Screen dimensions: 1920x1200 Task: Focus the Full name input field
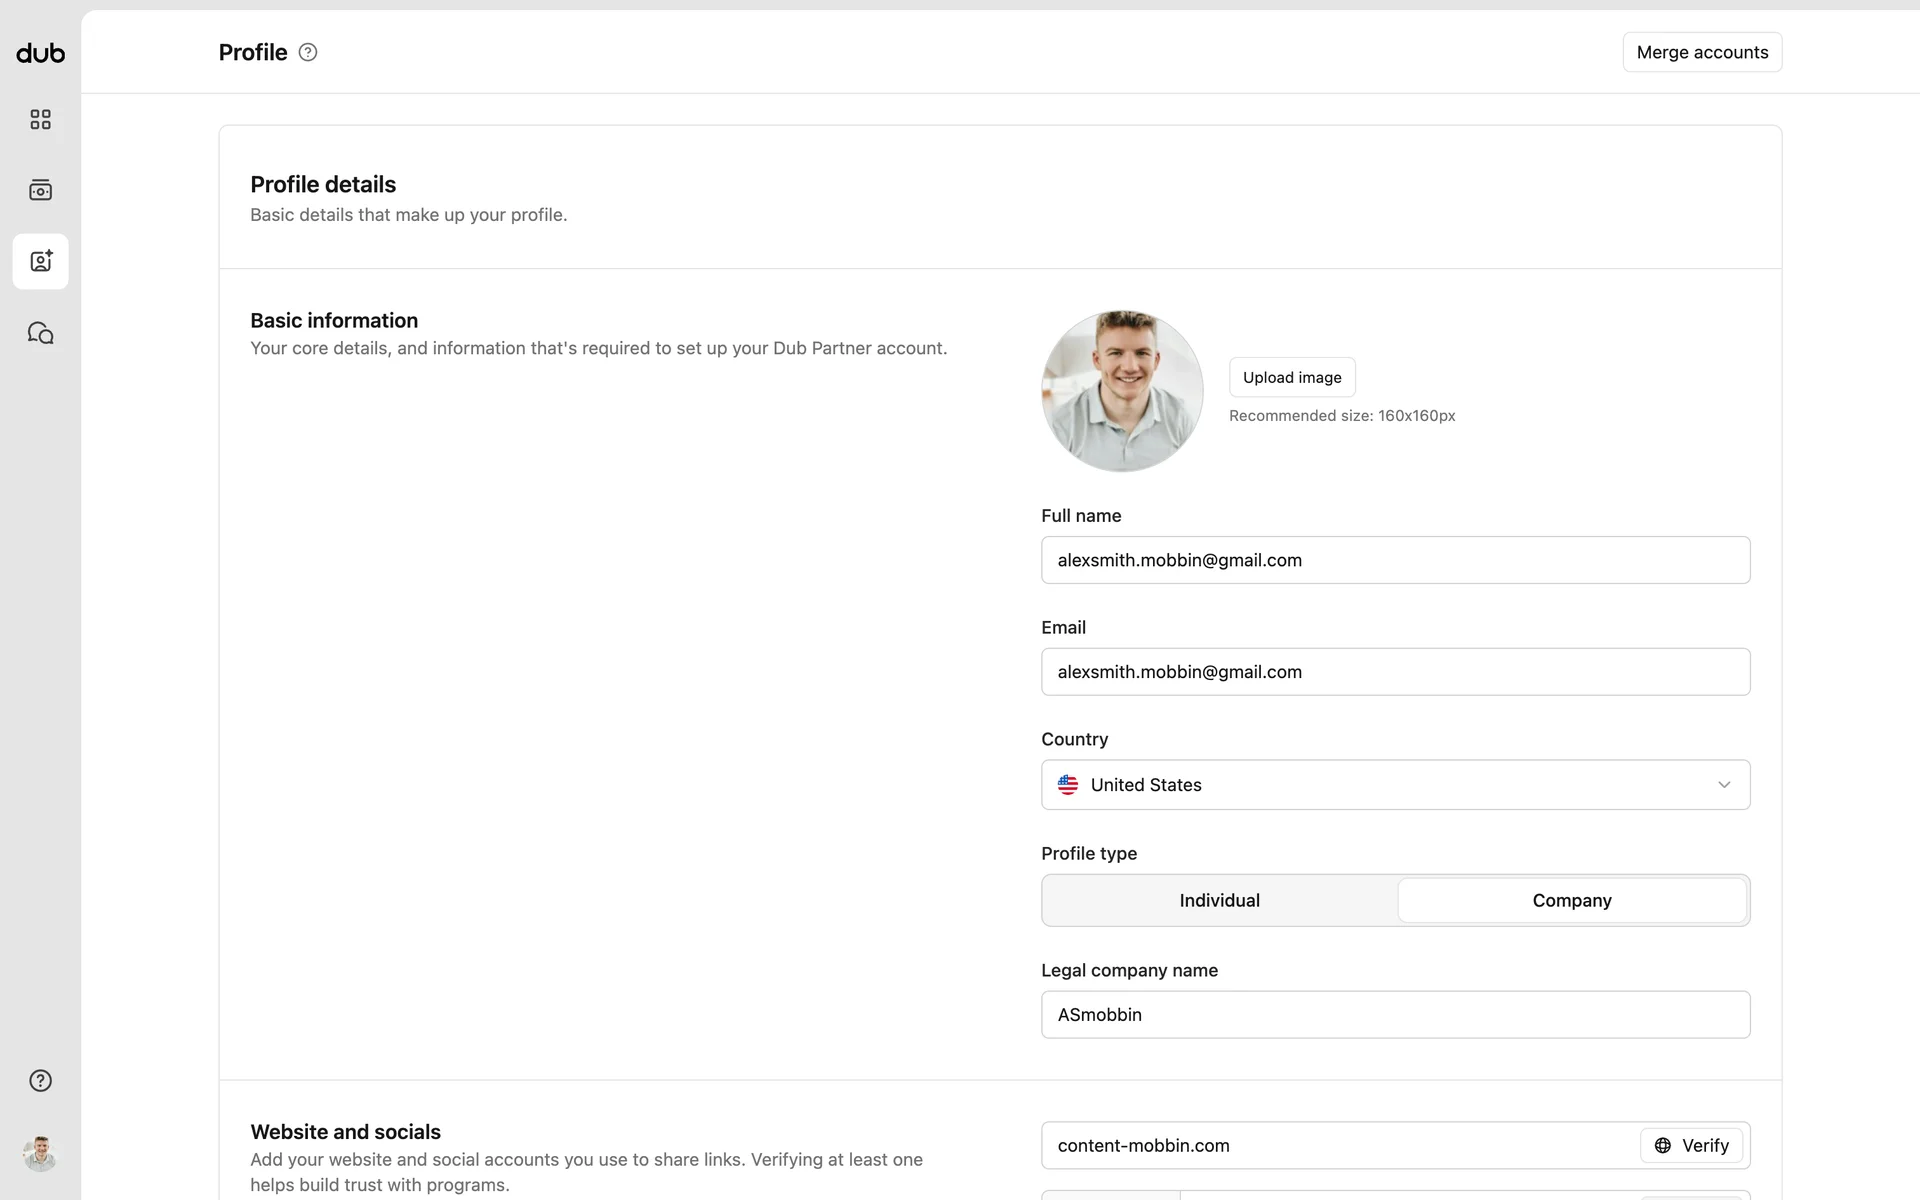pyautogui.click(x=1394, y=560)
